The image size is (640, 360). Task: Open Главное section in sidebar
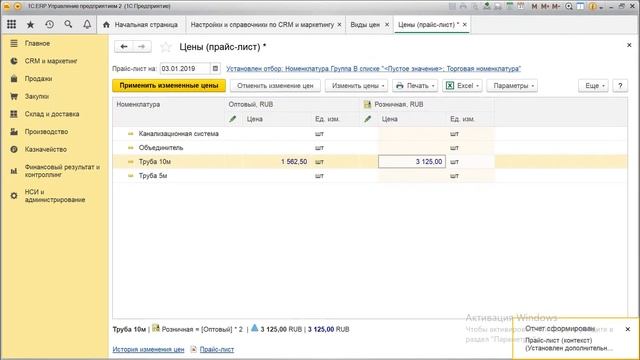tap(37, 43)
